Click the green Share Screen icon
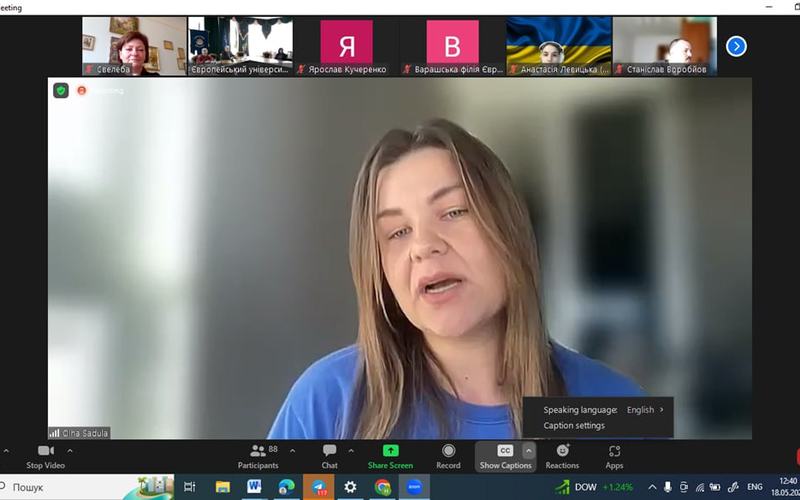Image resolution: width=800 pixels, height=500 pixels. 390,451
